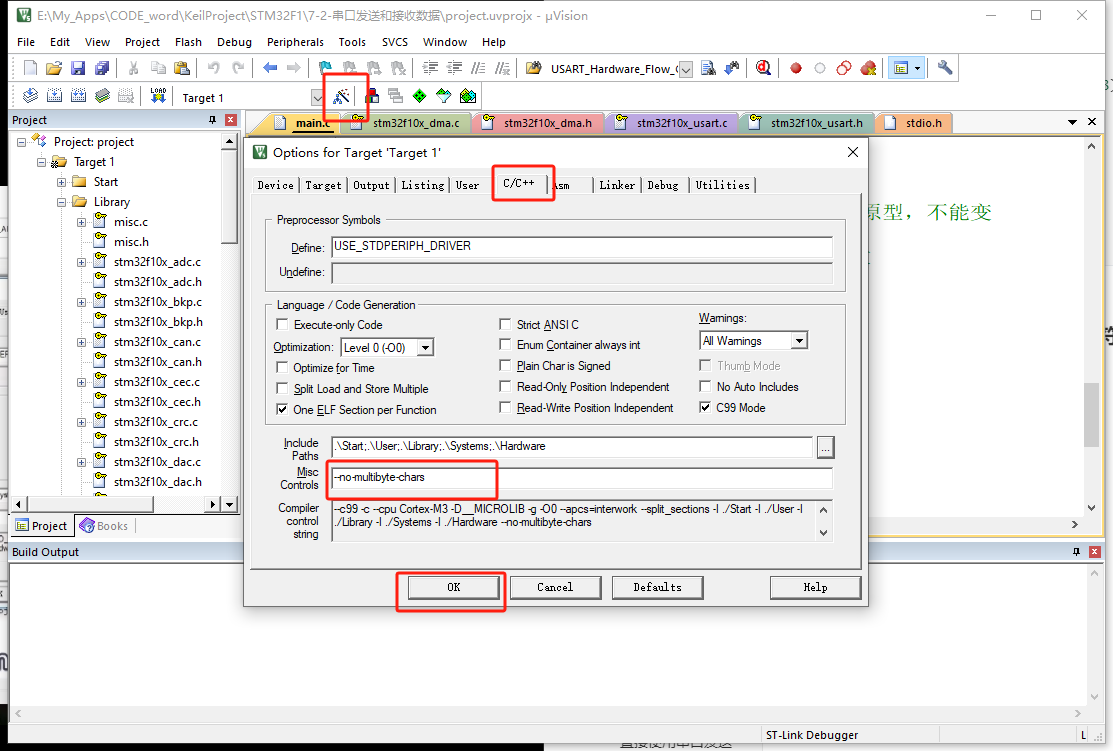Open the Warnings dropdown
Screen dimensions: 1113x751
pos(799,341)
